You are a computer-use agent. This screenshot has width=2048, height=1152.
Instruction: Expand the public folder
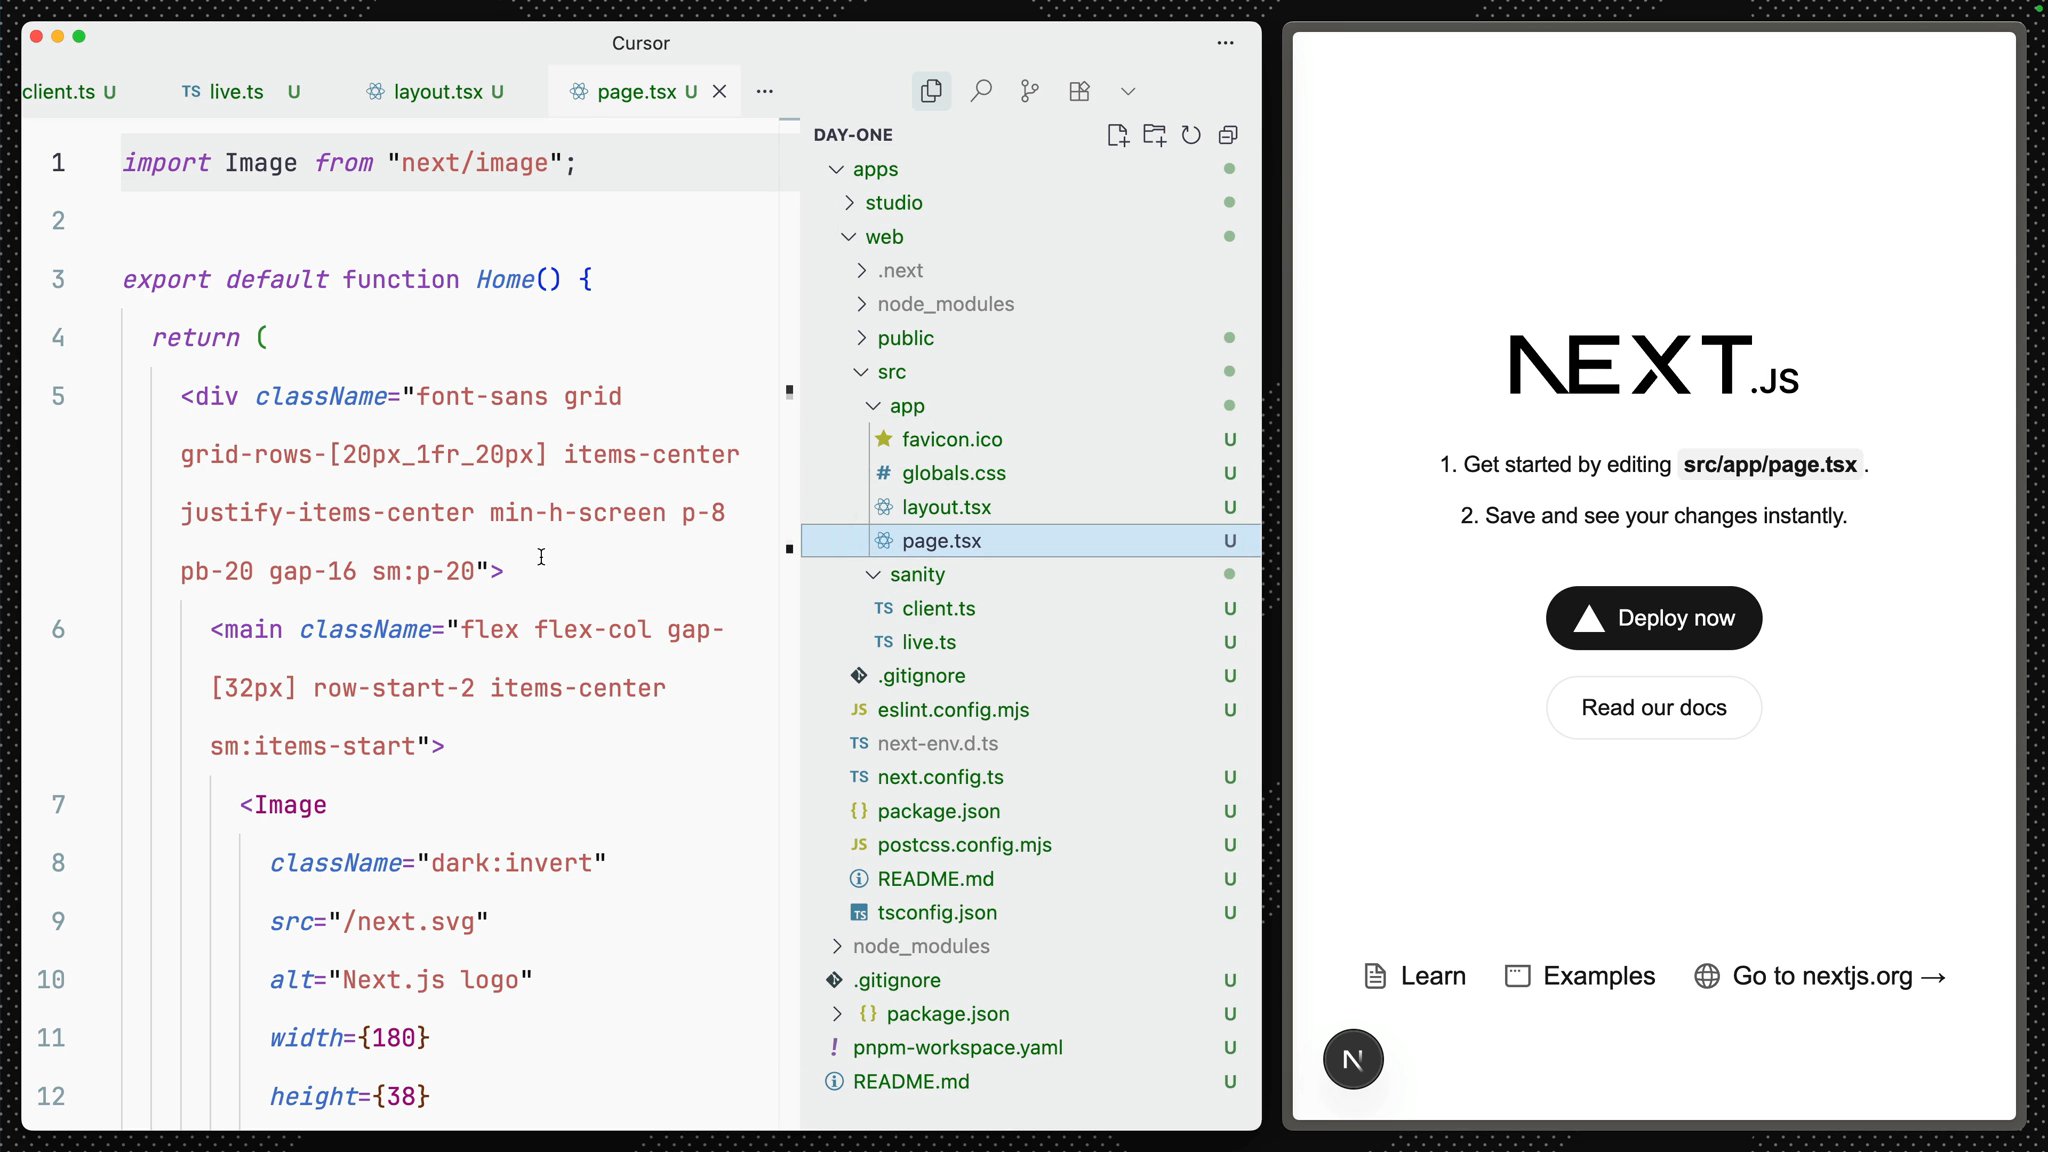click(x=861, y=338)
